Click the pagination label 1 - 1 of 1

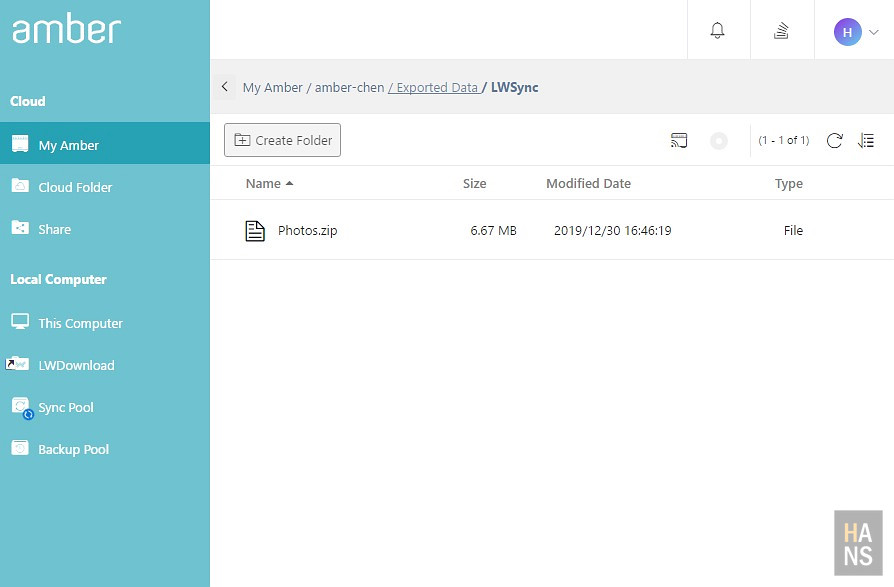pyautogui.click(x=783, y=140)
